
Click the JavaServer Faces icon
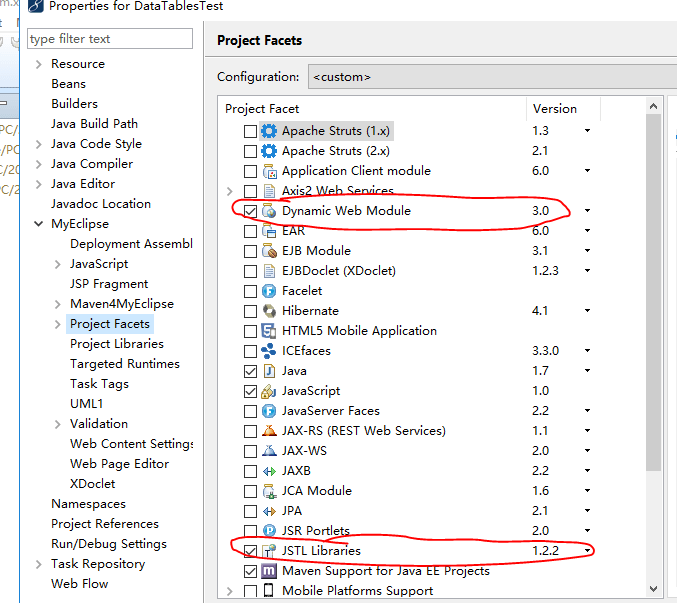point(269,411)
